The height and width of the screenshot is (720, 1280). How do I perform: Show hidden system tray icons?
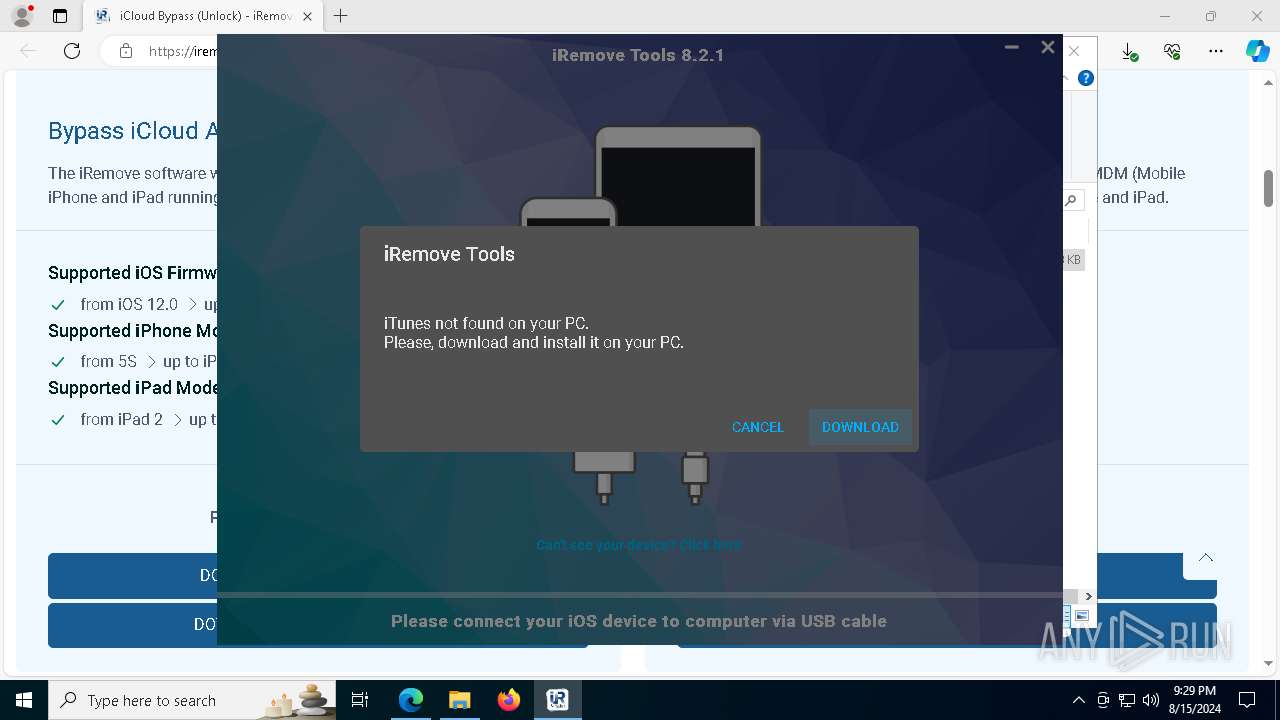[x=1078, y=700]
